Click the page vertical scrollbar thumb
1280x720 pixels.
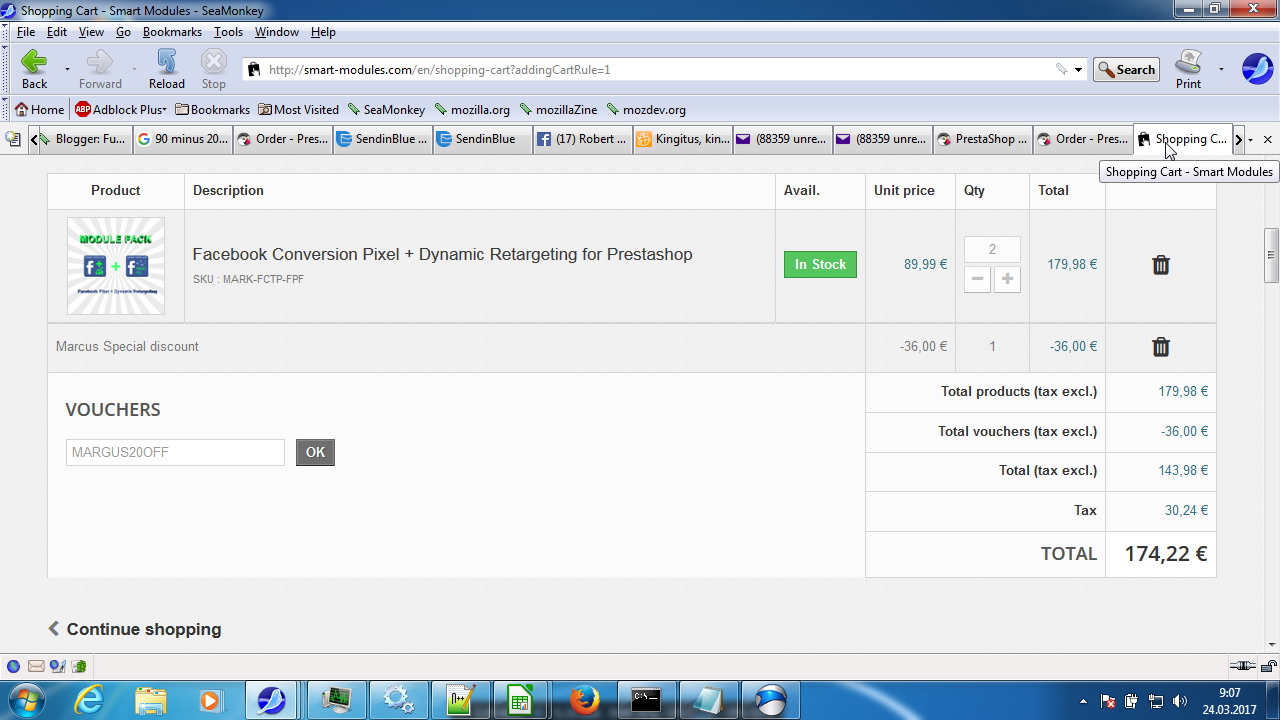[1272, 255]
